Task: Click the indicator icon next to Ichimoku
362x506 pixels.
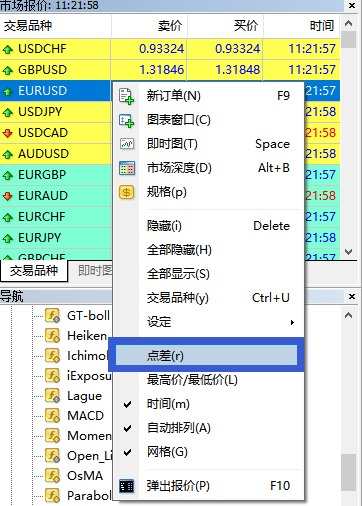Action: [53, 356]
